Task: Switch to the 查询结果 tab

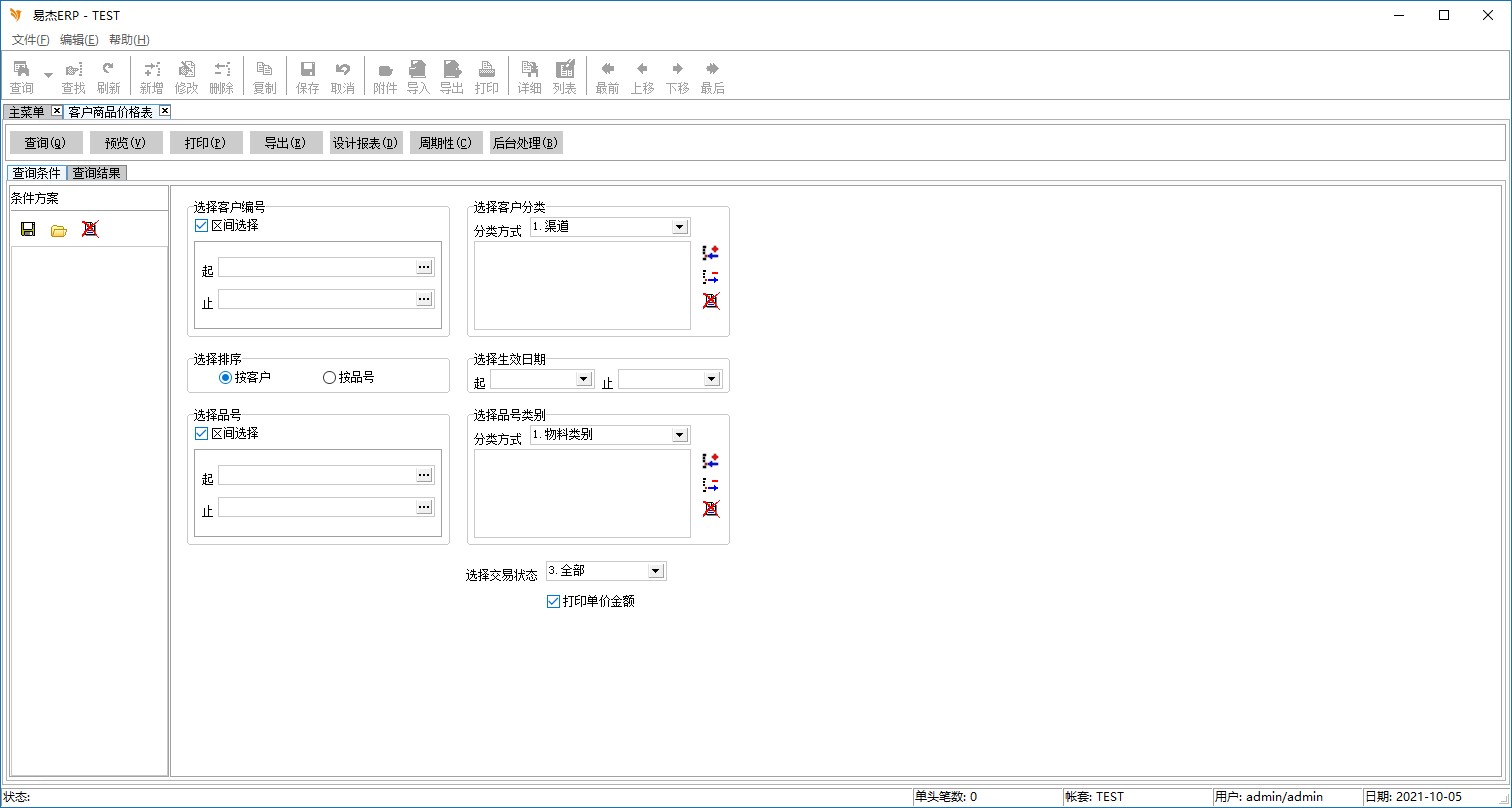Action: click(97, 173)
